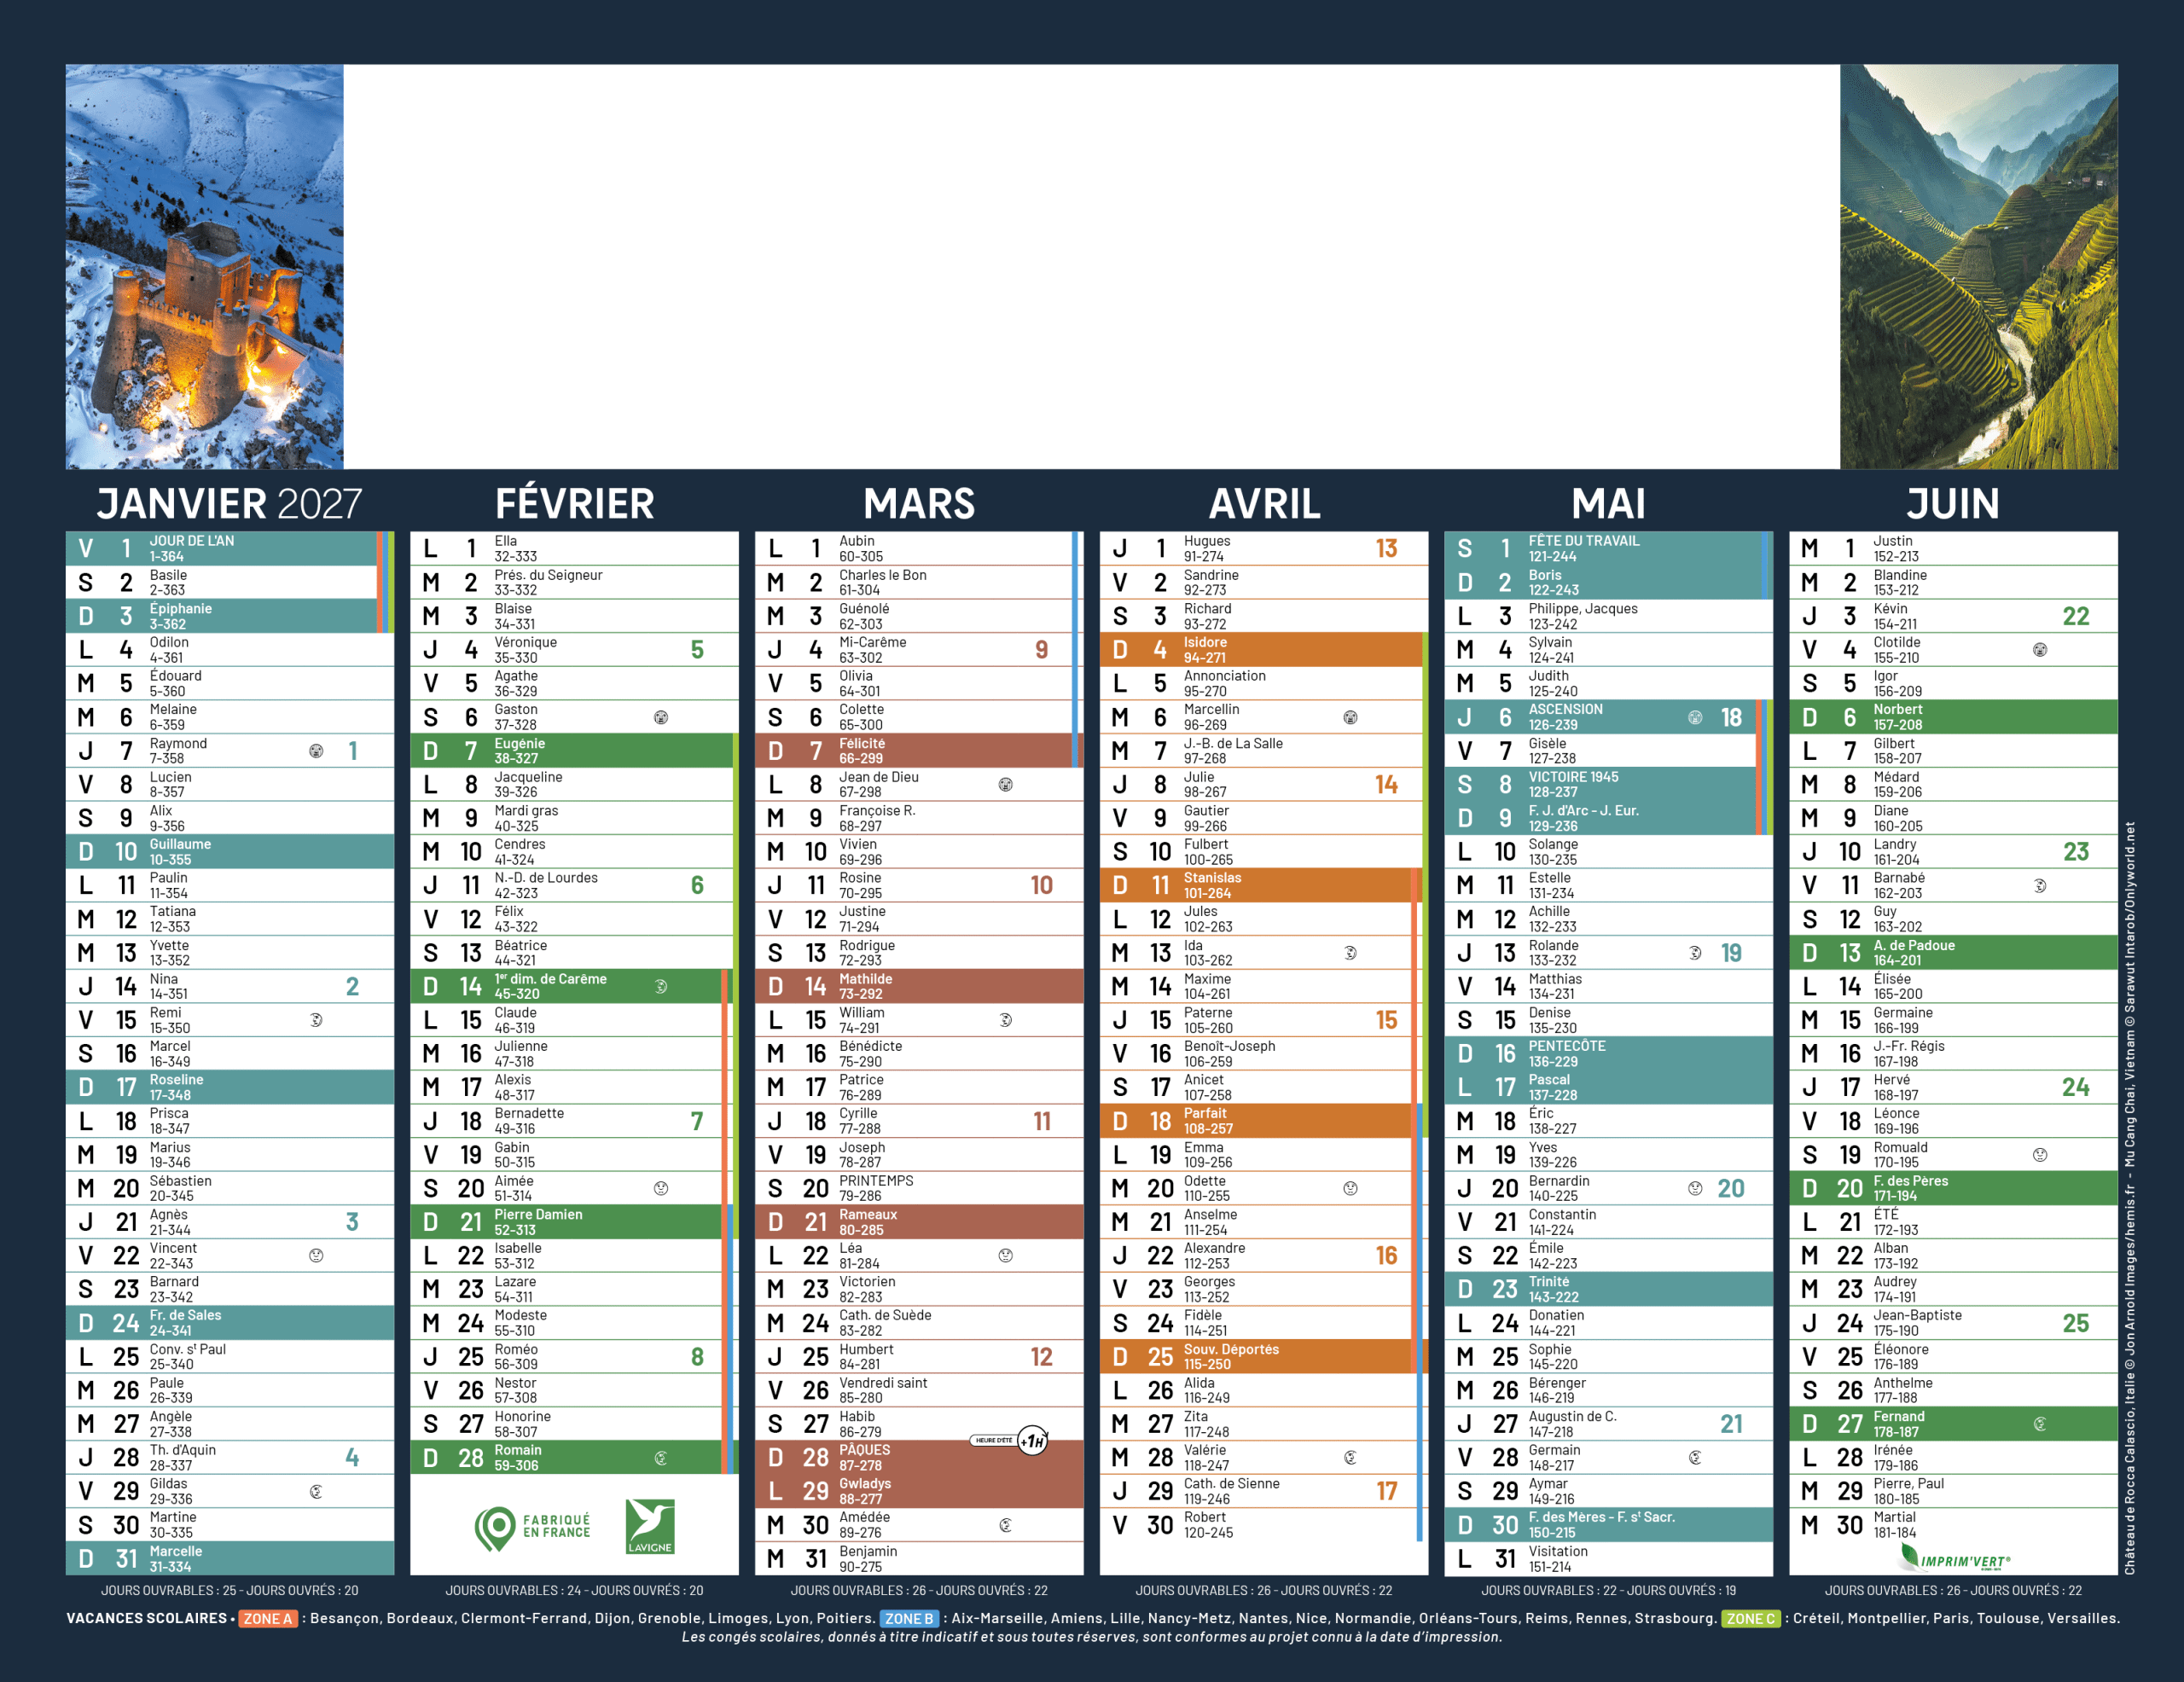2184x1682 pixels.
Task: Click moon phase icon on February 28
Action: tap(661, 1458)
